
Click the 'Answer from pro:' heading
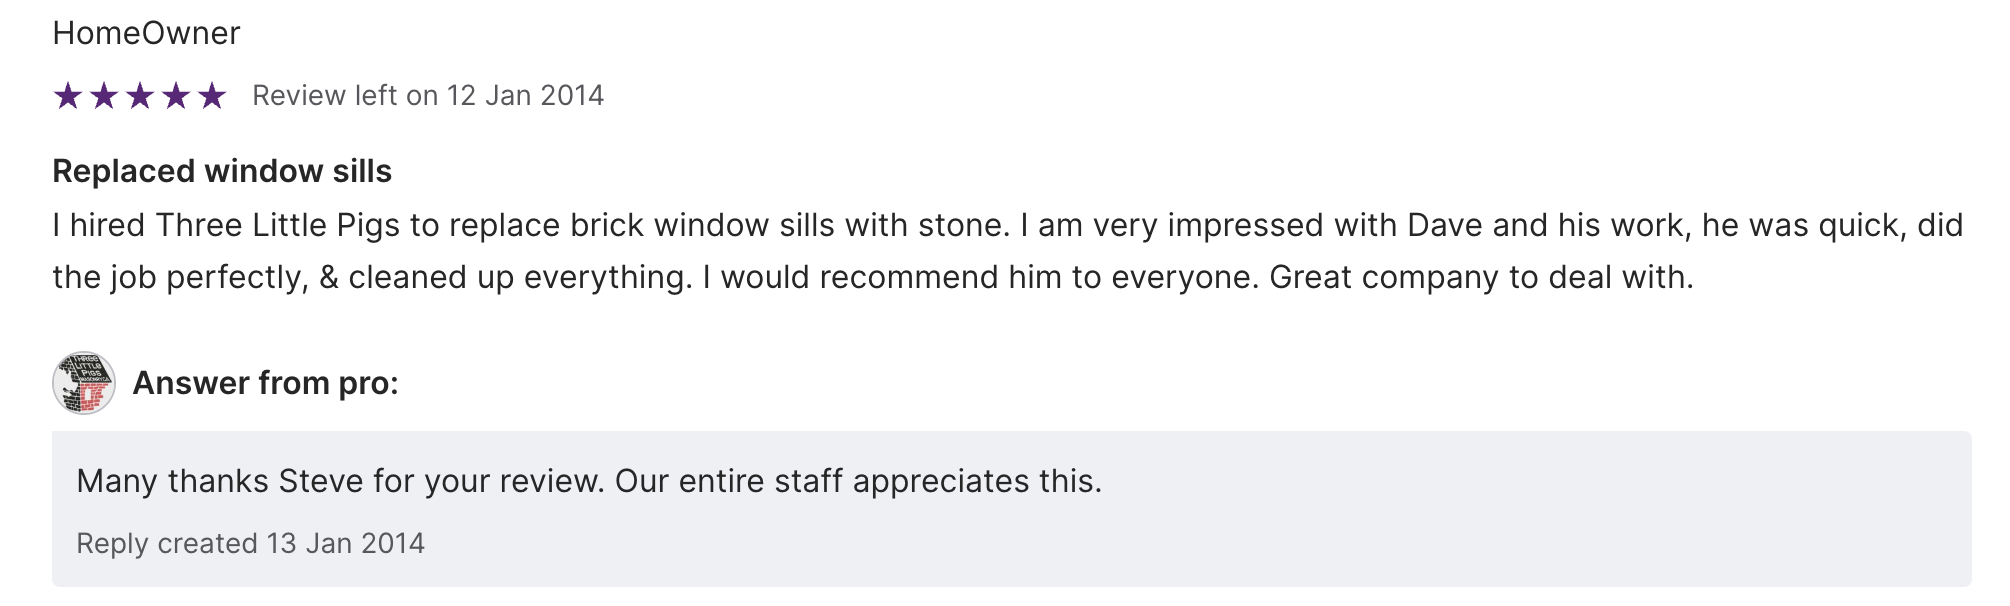tap(265, 383)
